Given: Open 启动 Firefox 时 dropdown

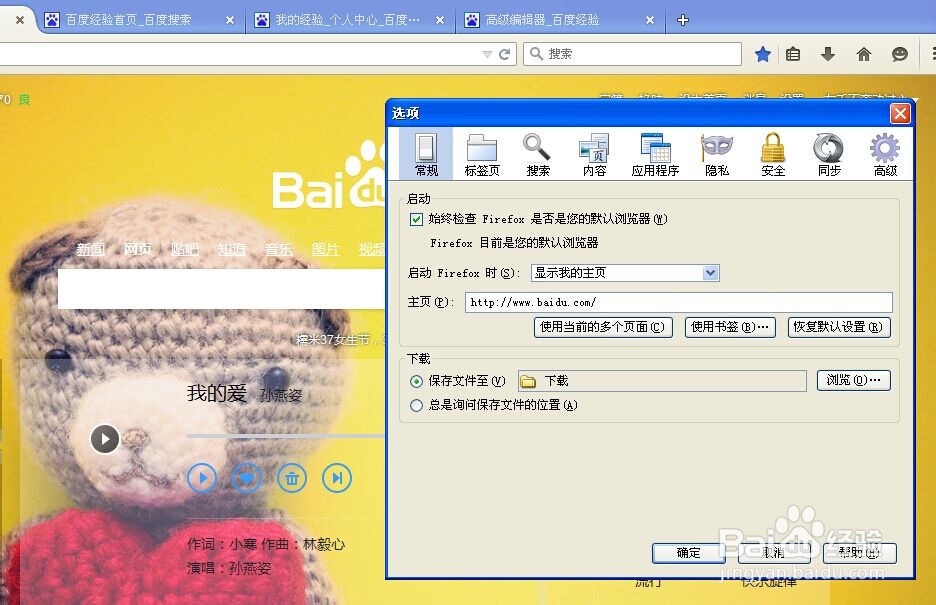Looking at the screenshot, I should click(625, 273).
